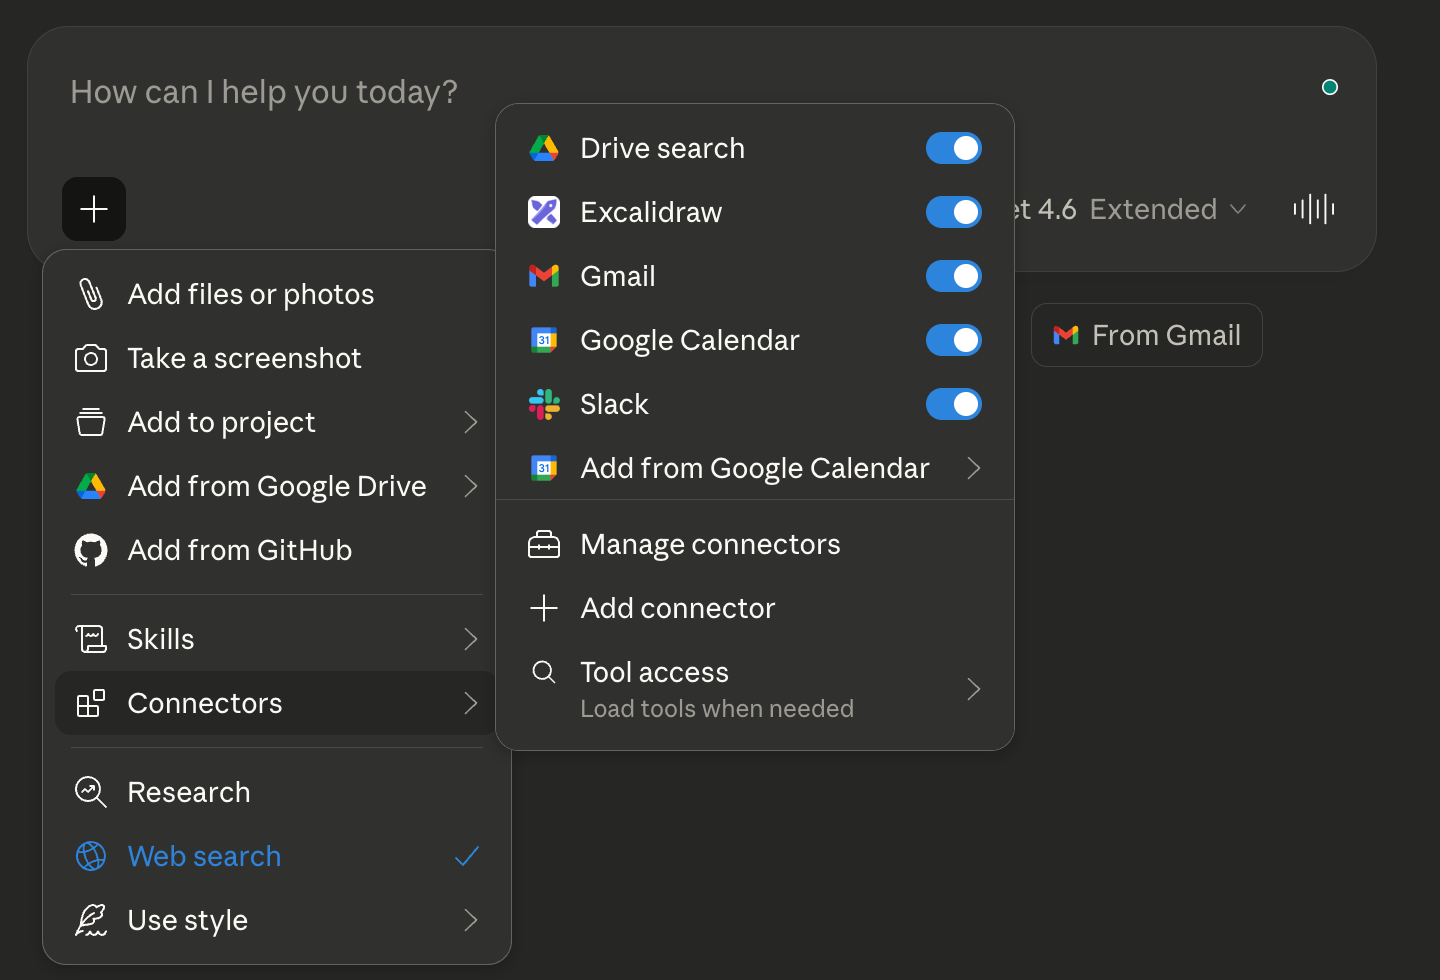This screenshot has width=1440, height=980.
Task: Click the Web search checkmark
Action: (467, 856)
